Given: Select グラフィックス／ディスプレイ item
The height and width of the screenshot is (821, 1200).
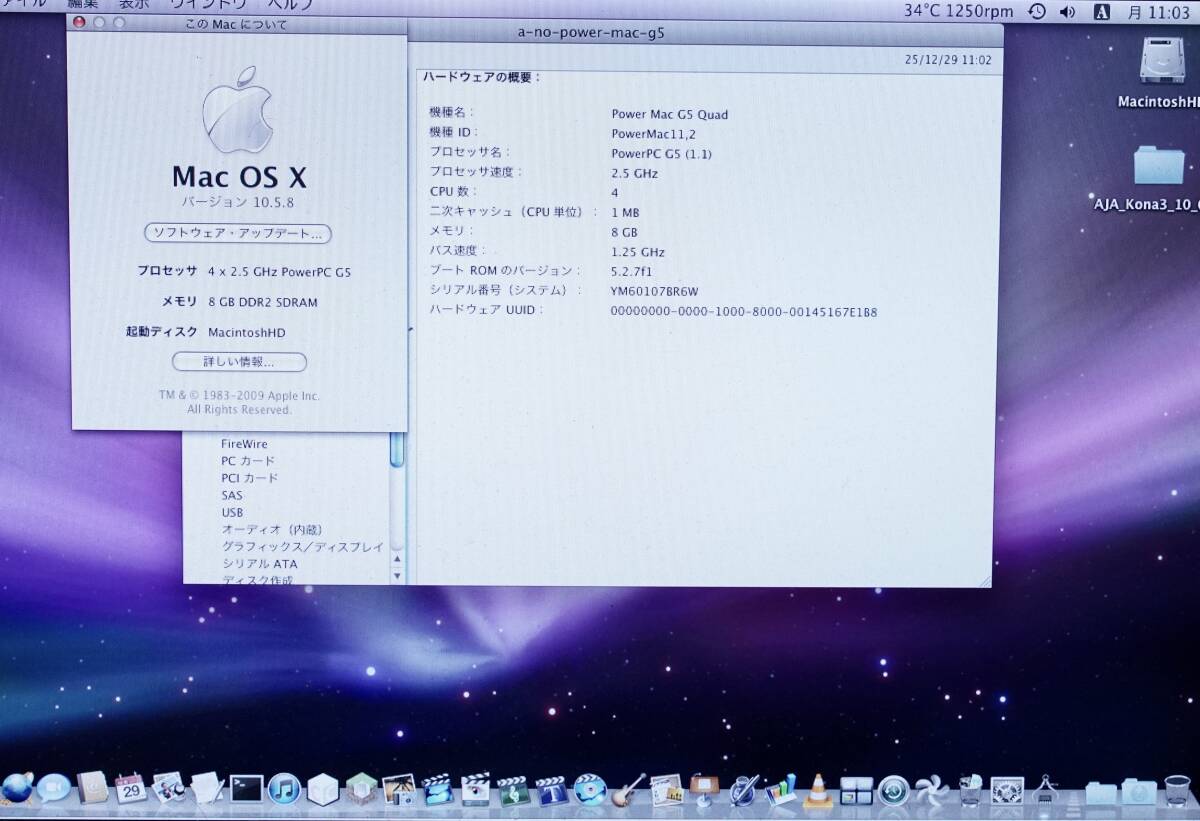Looking at the screenshot, I should (303, 547).
